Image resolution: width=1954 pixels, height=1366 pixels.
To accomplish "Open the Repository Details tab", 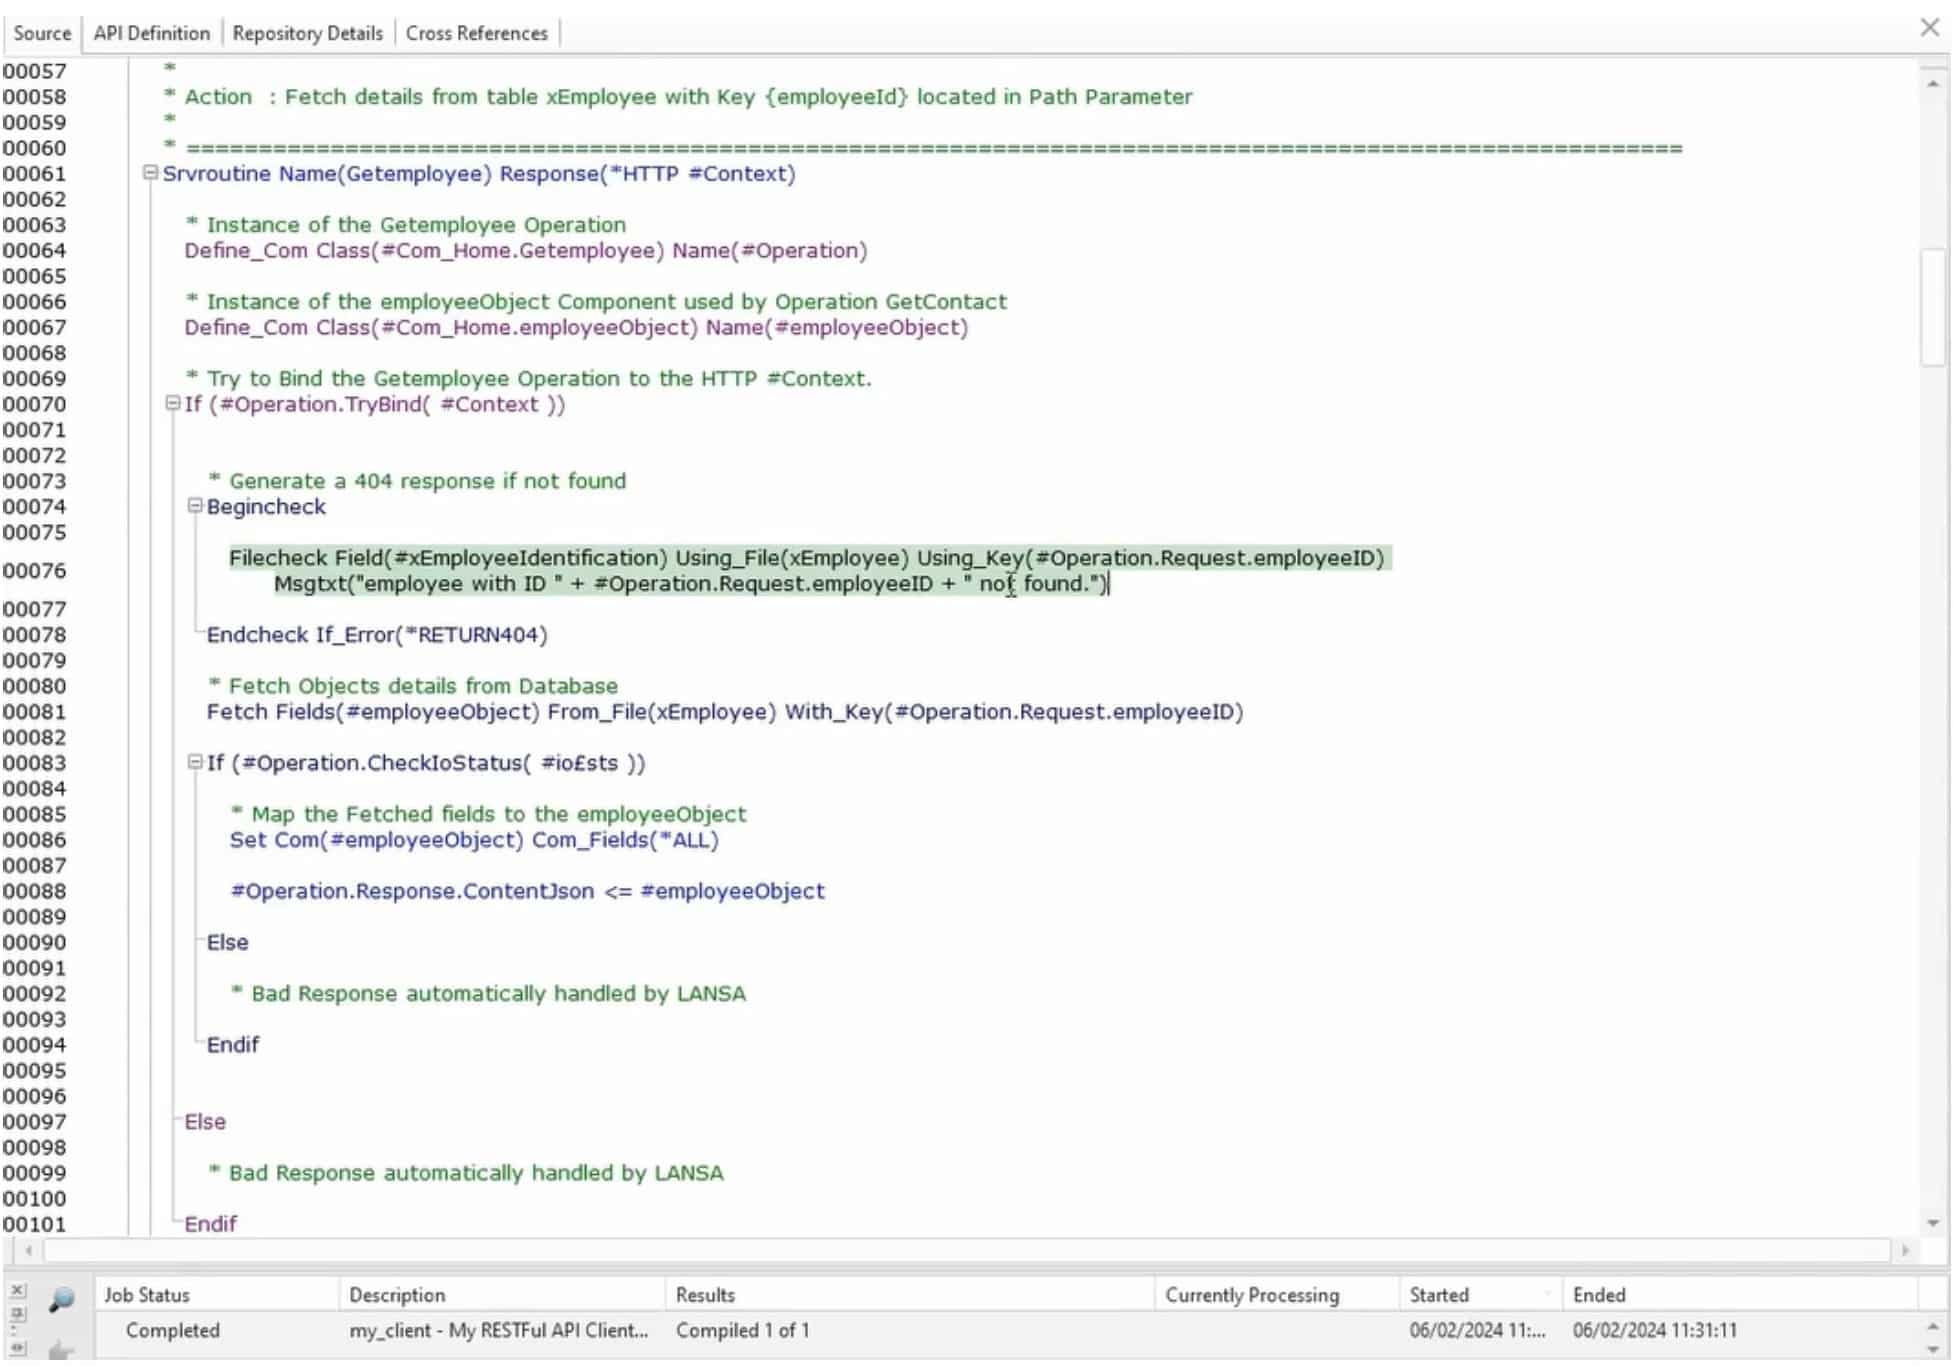I will pyautogui.click(x=307, y=33).
